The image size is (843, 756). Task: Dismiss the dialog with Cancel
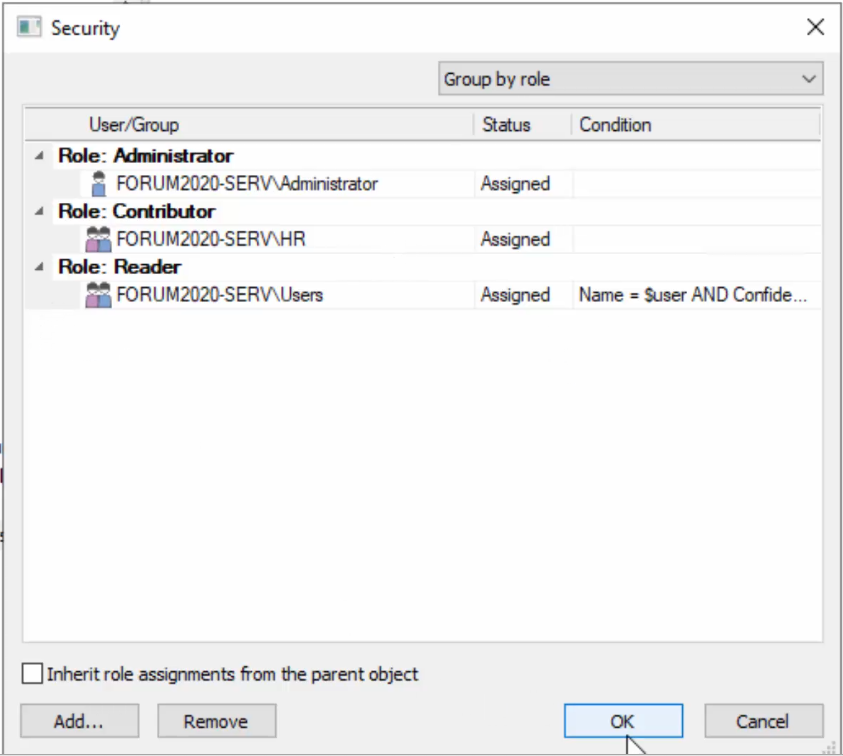point(763,720)
